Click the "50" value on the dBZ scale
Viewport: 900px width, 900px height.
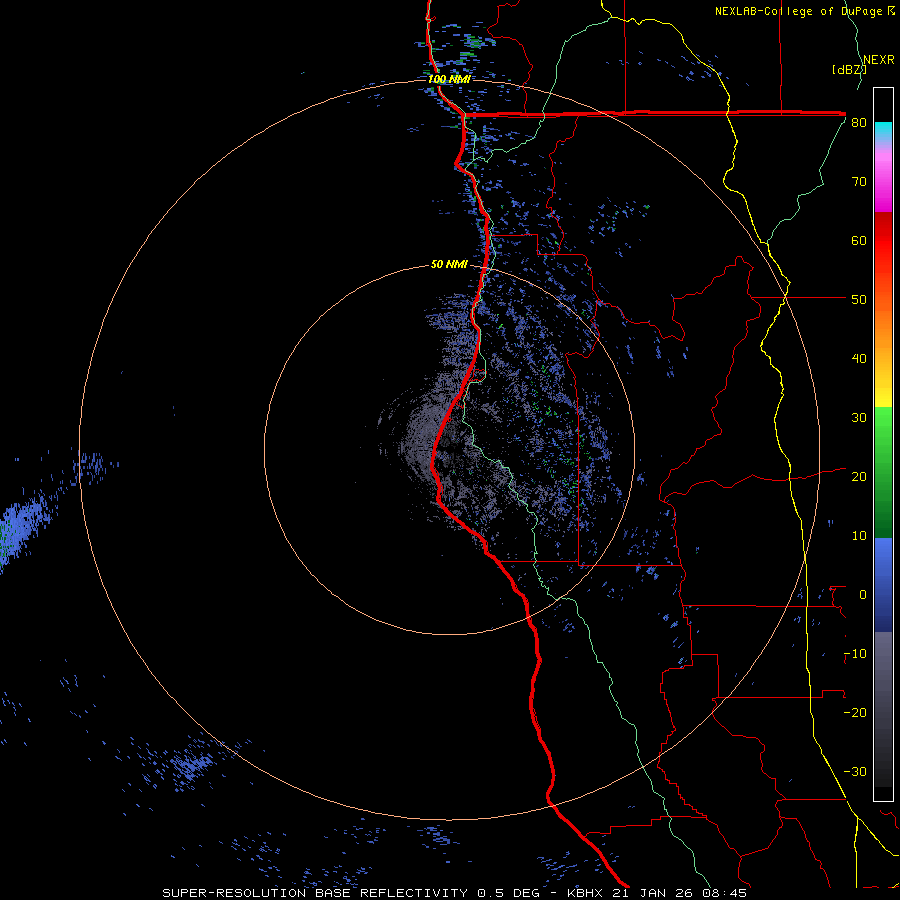pos(859,300)
